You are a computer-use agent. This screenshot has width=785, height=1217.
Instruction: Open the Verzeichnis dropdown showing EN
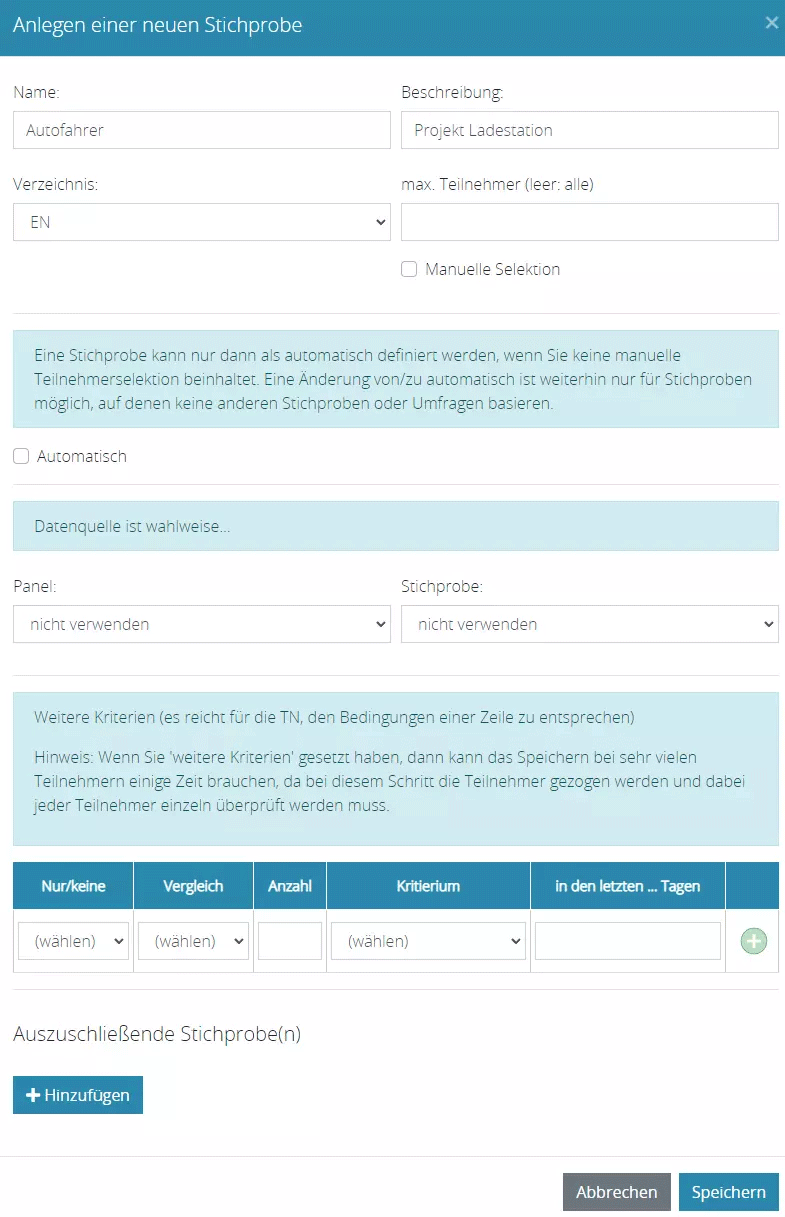(201, 222)
